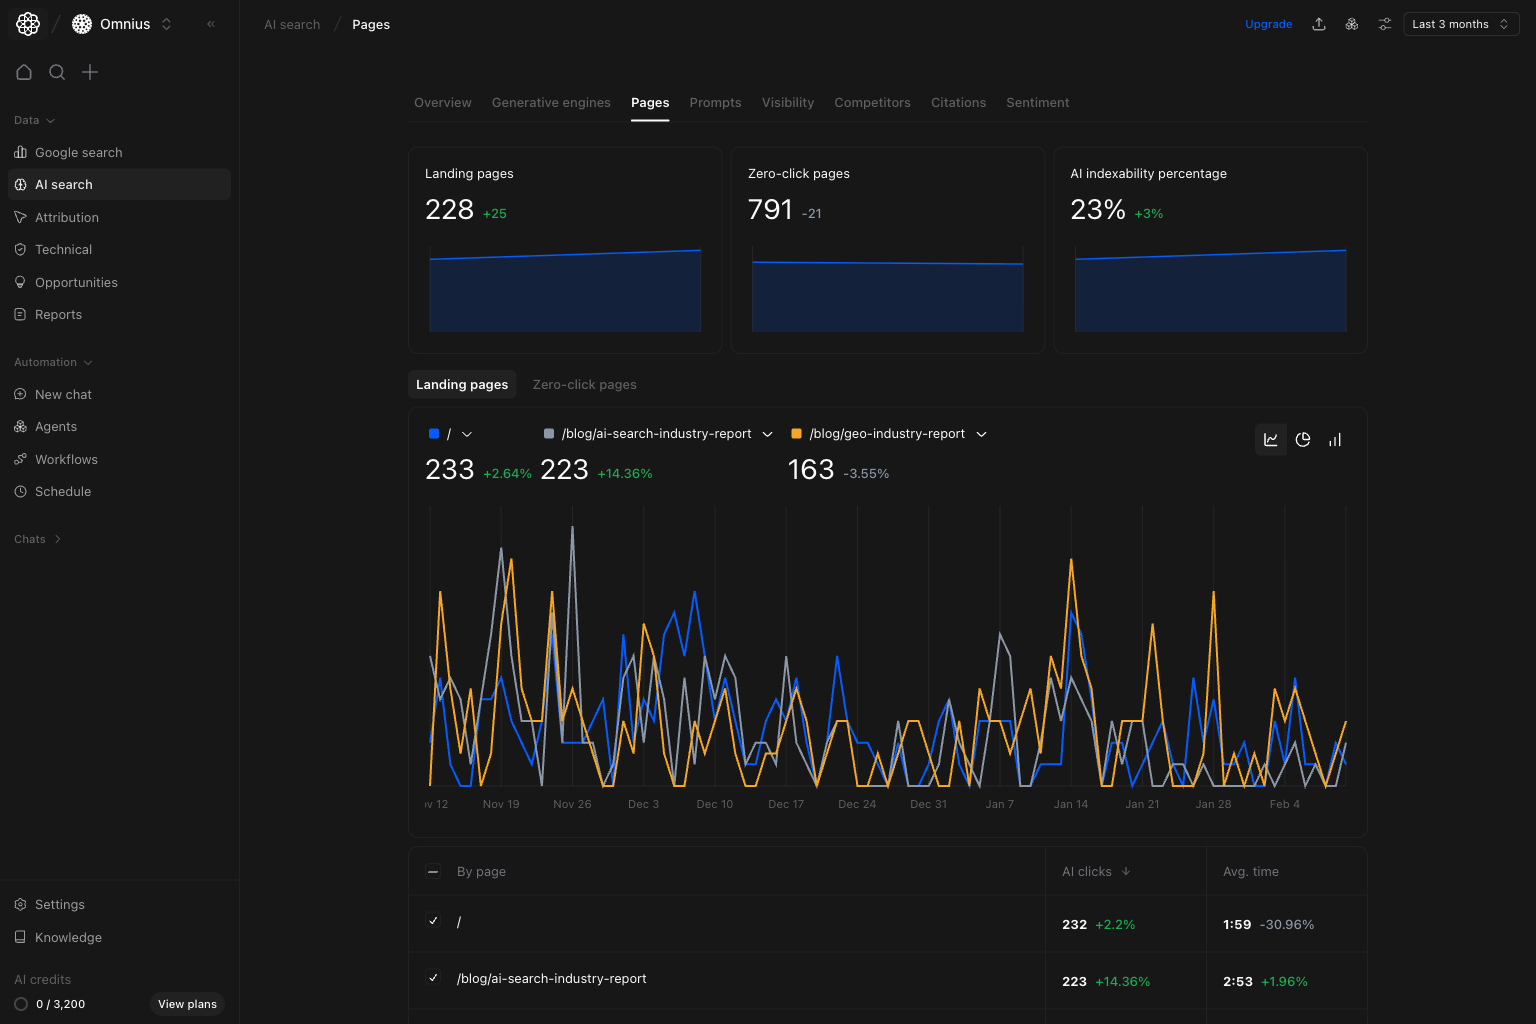Click the blue legend swatch for /

(431, 433)
